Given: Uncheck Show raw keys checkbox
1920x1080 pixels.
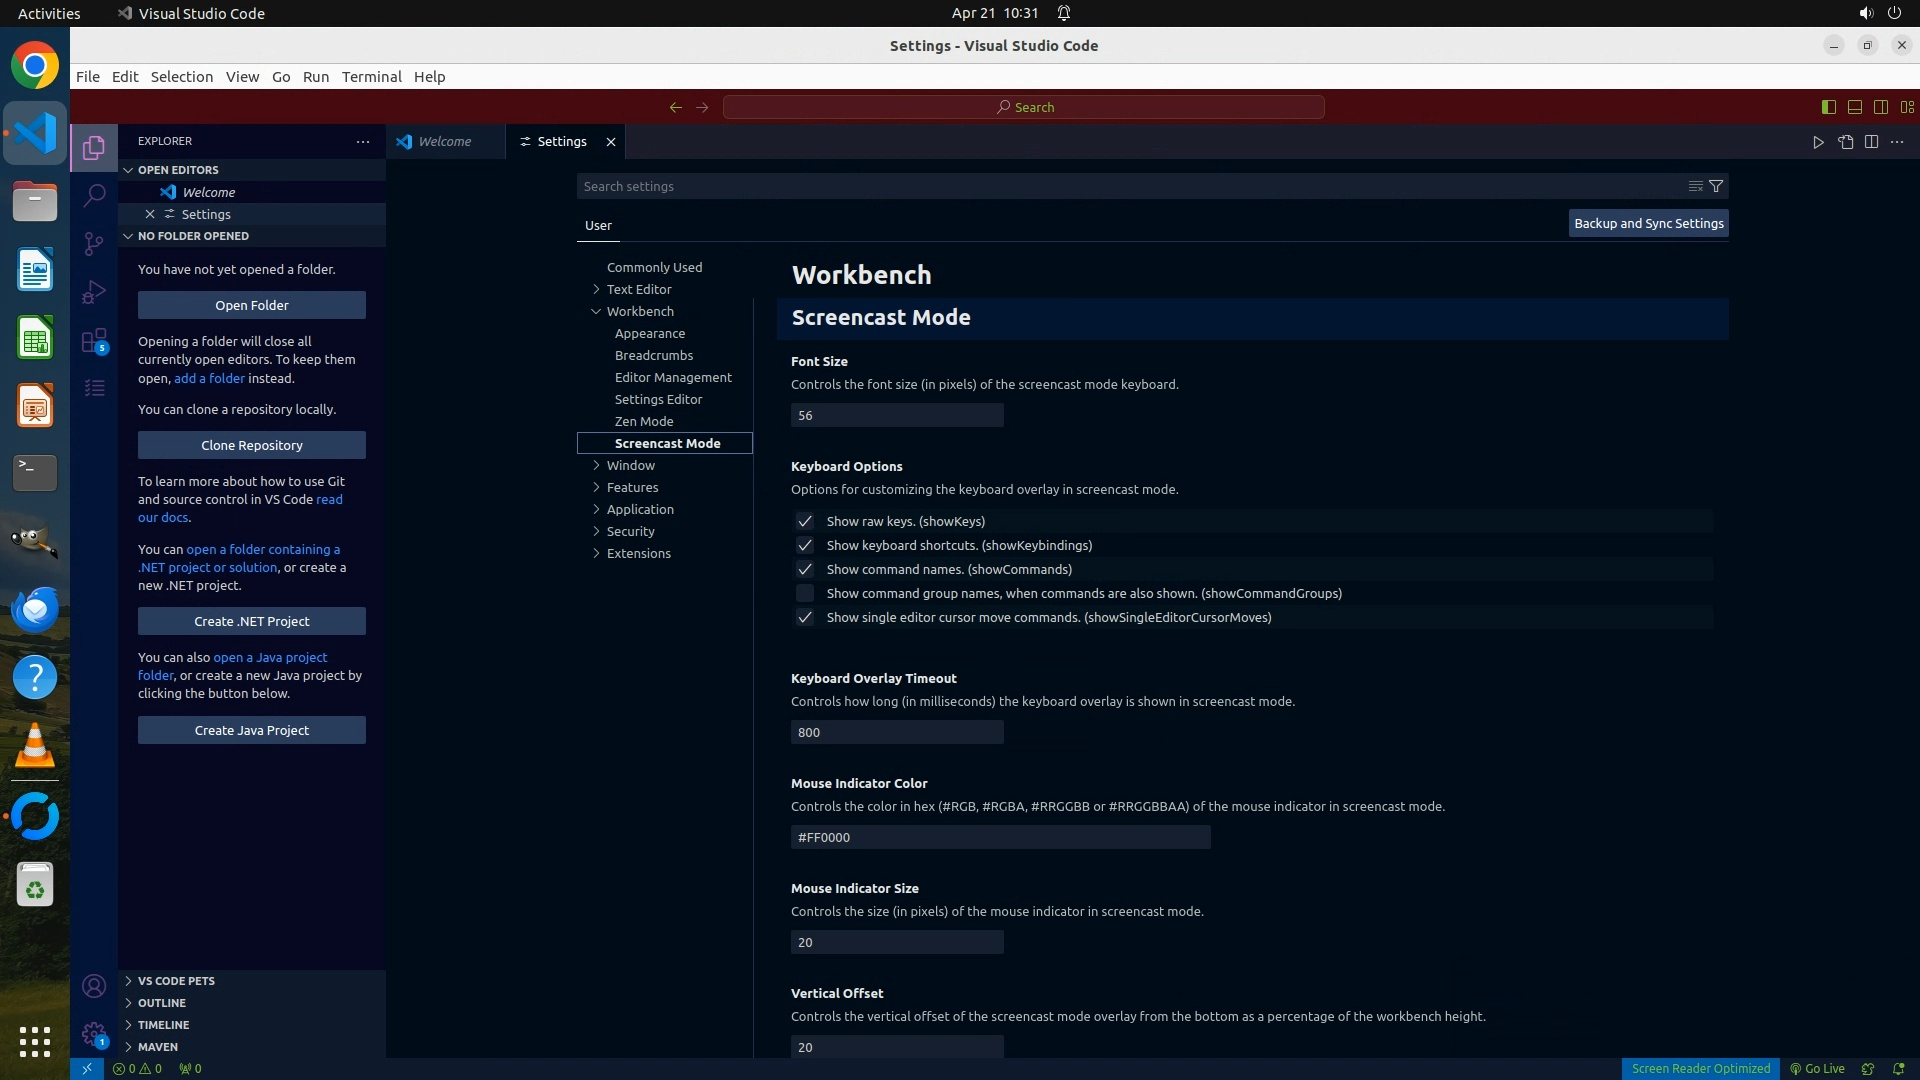Looking at the screenshot, I should click(804, 521).
